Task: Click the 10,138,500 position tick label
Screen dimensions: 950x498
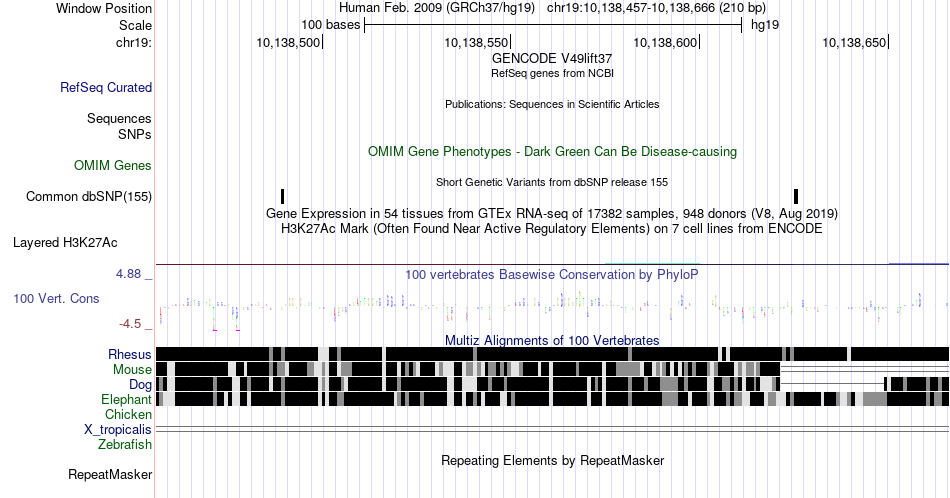Action: 288,42
